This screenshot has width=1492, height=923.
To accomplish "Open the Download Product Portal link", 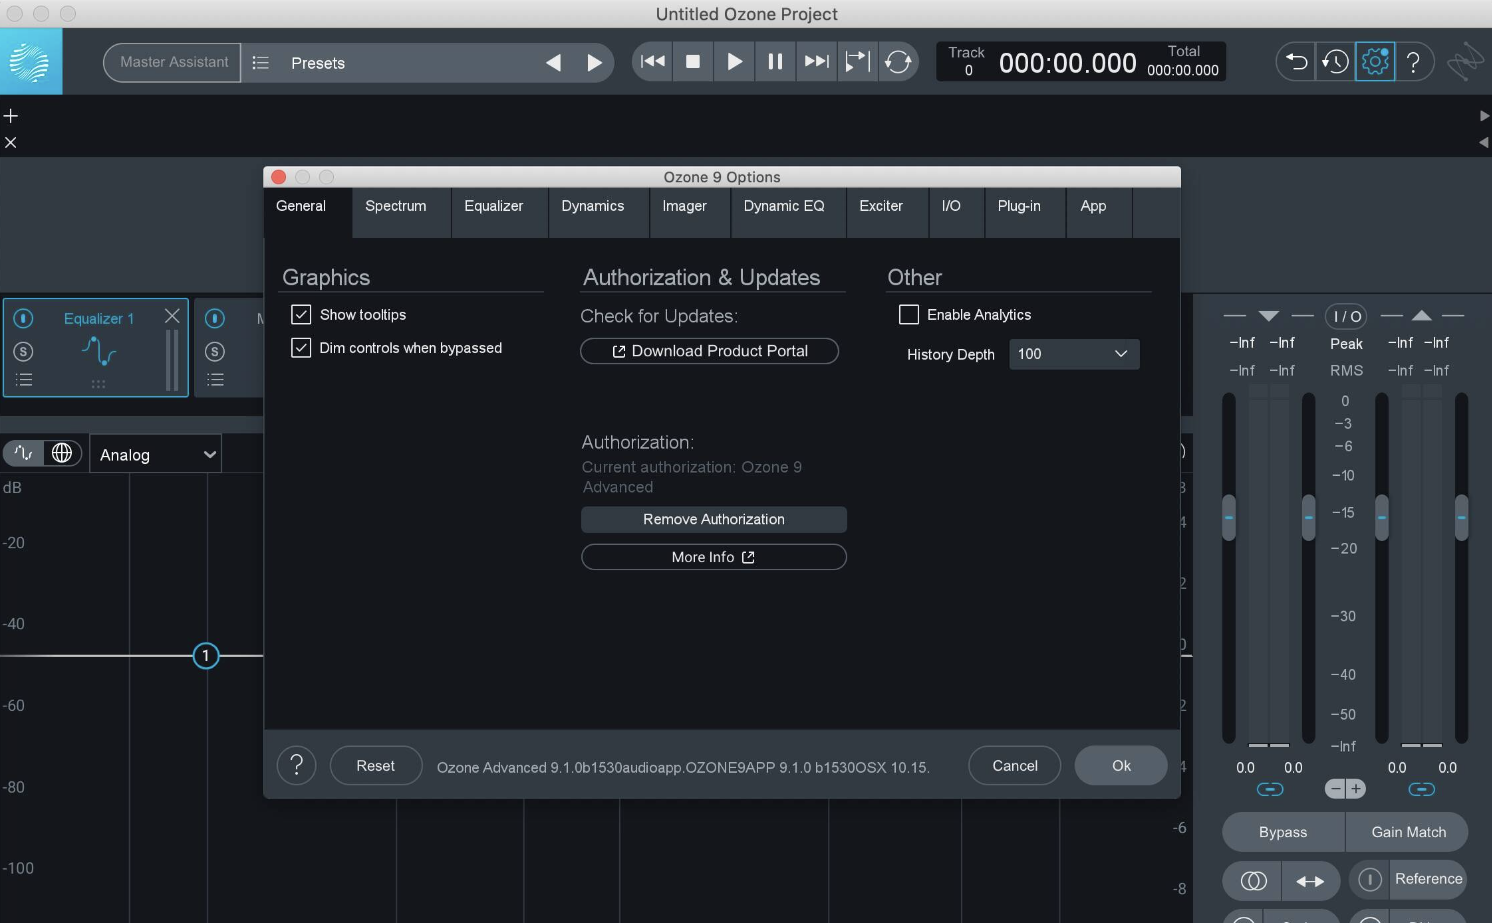I will [709, 351].
